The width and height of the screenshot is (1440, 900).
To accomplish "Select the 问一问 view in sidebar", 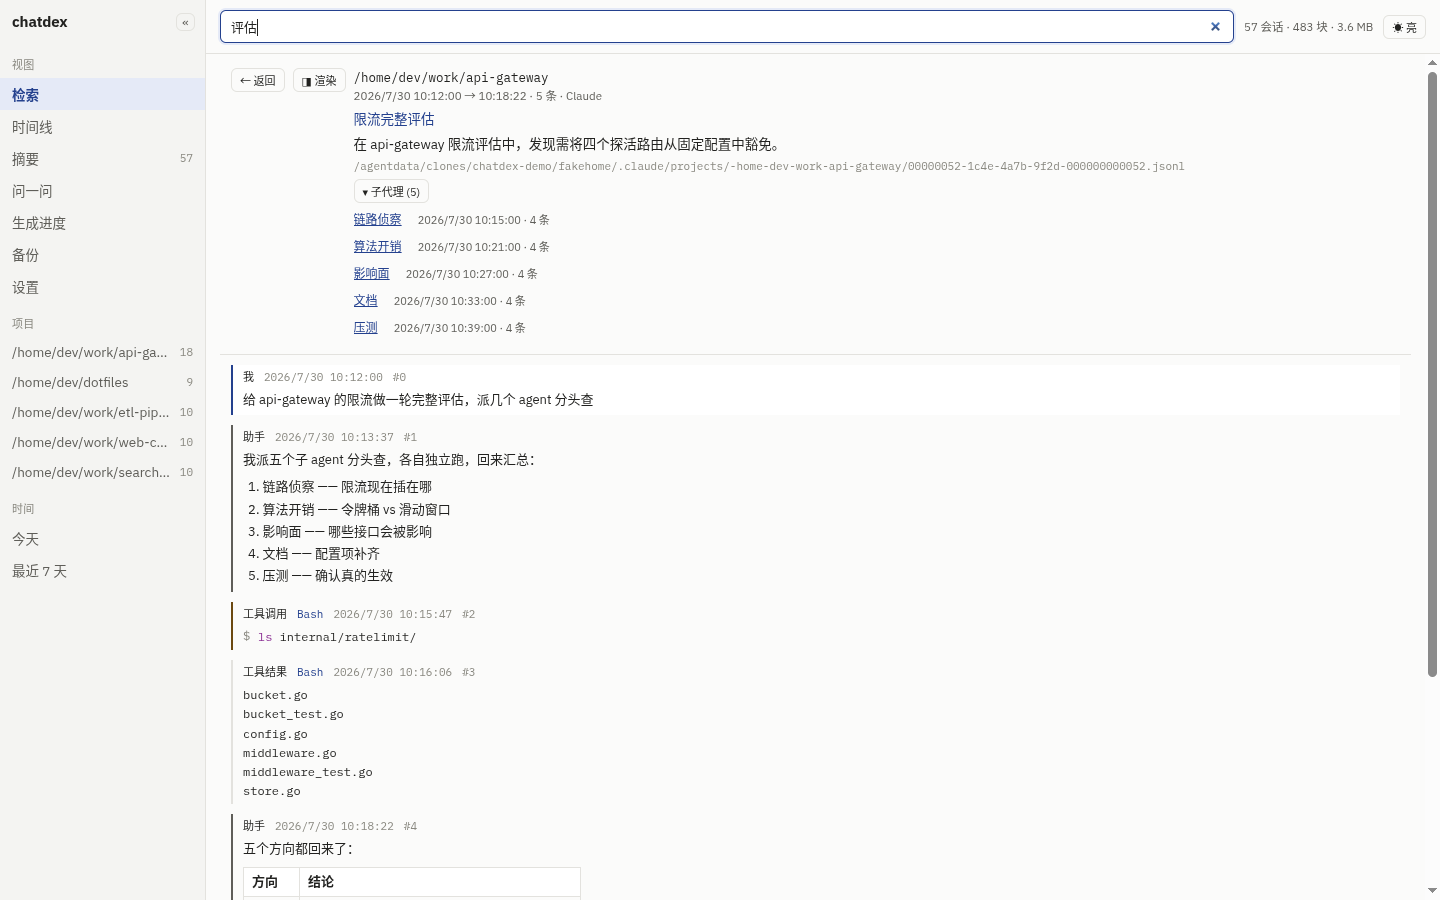I will tap(102, 191).
